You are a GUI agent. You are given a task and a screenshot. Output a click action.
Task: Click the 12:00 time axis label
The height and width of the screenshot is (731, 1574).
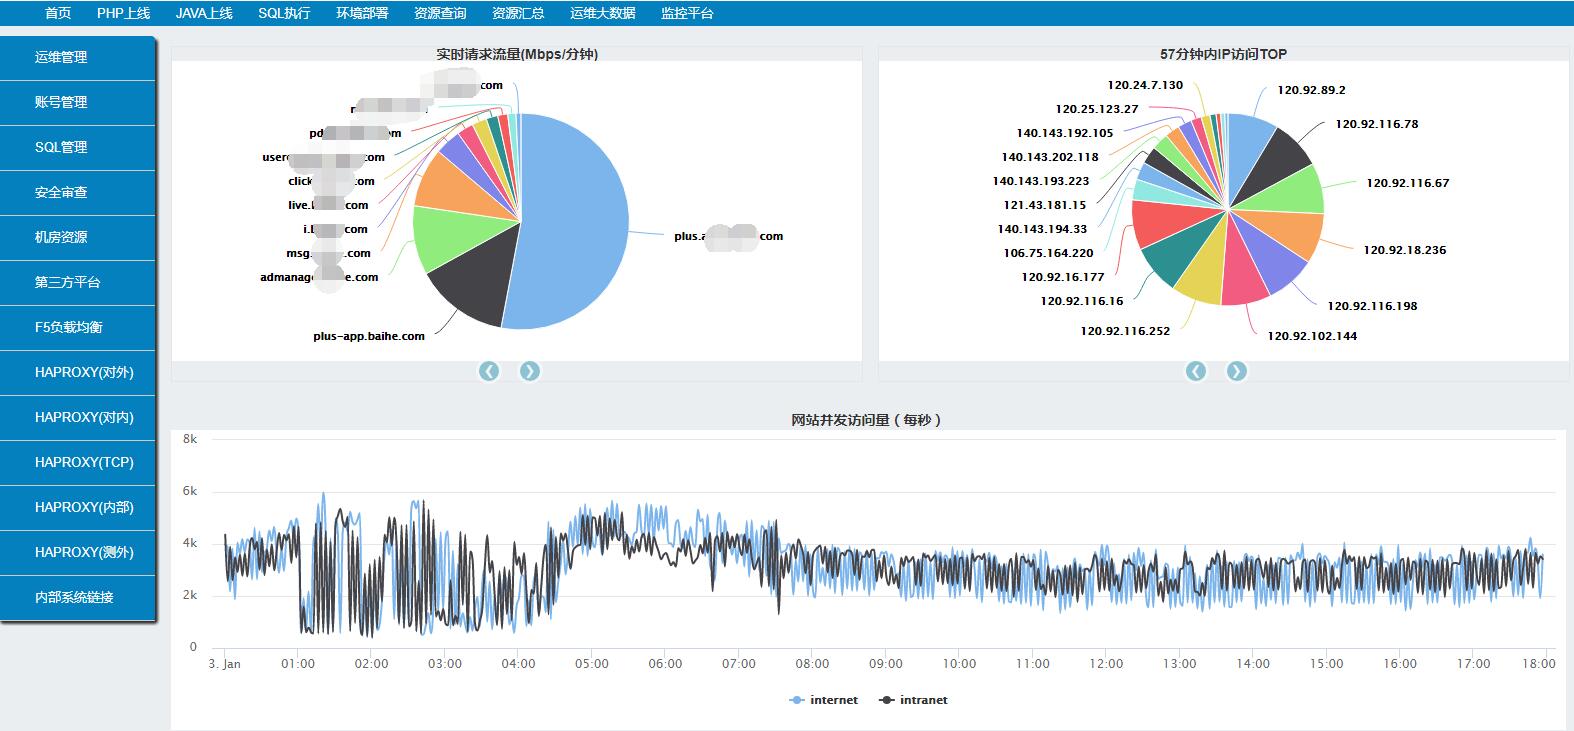(x=1106, y=664)
